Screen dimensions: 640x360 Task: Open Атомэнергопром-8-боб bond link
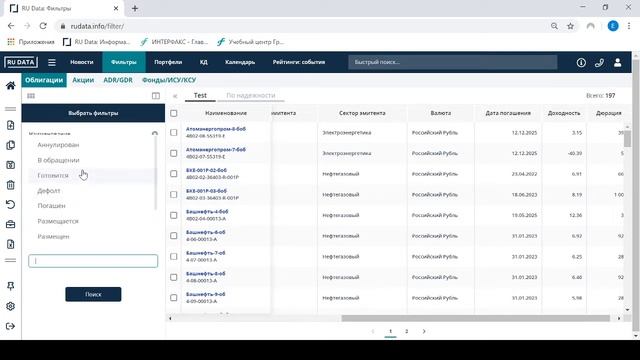pos(216,129)
